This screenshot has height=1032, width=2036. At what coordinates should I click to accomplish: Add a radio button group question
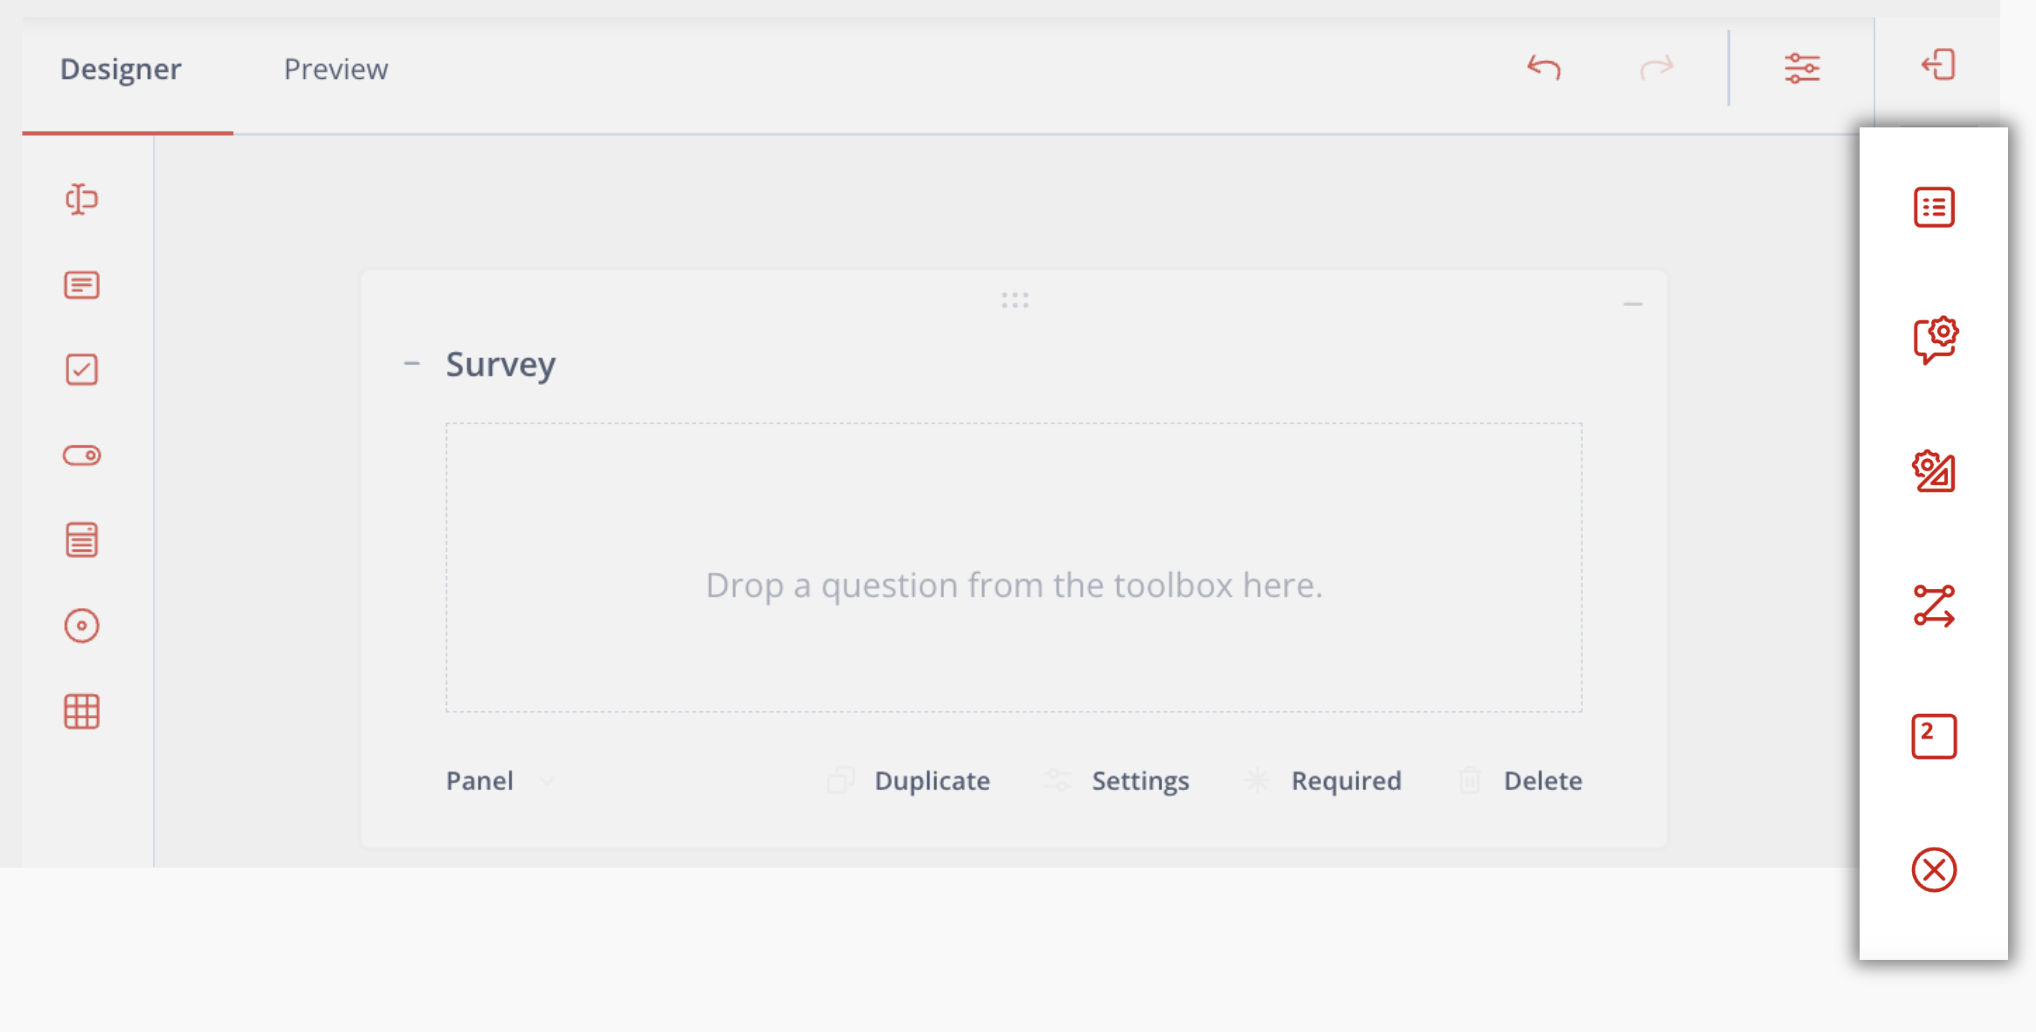82,626
